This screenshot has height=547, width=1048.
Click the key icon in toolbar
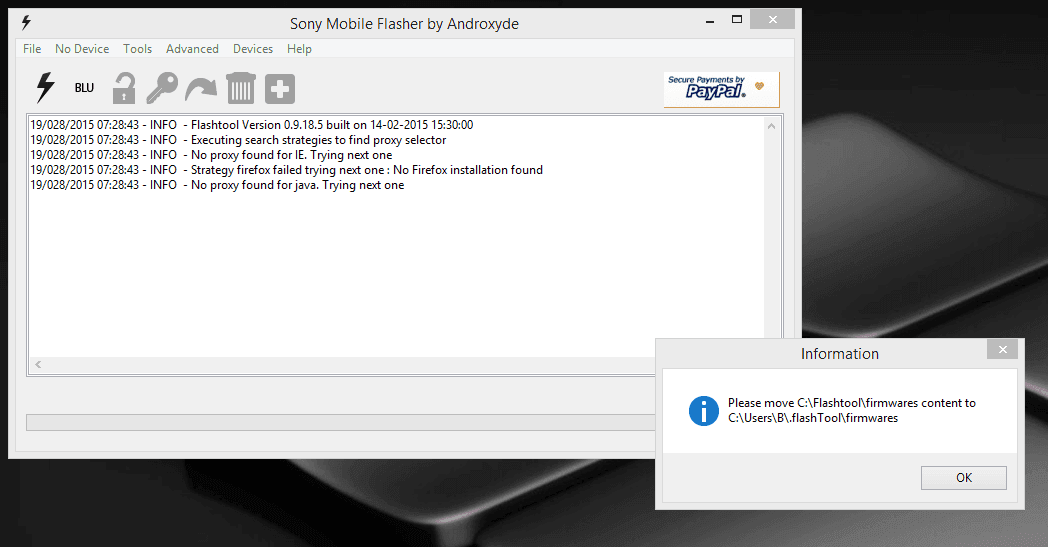tap(162, 88)
